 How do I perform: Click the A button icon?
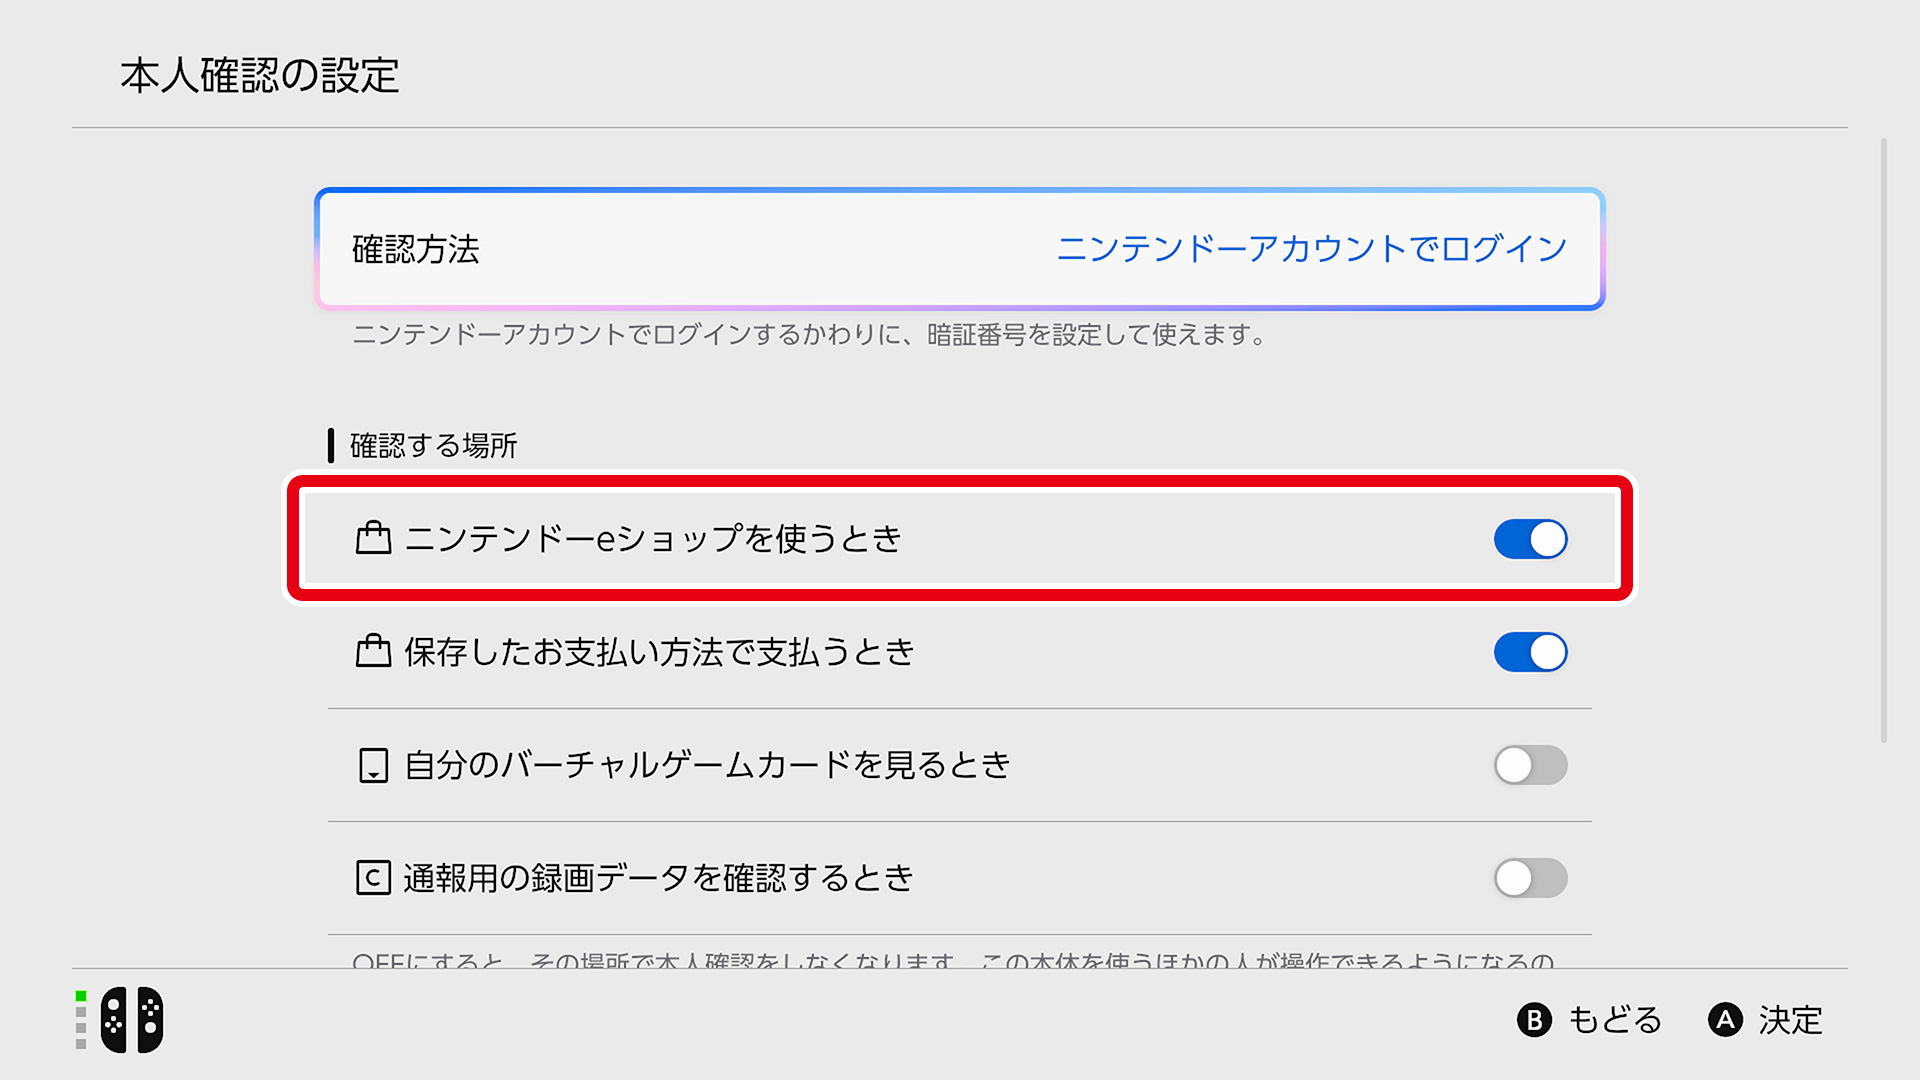(x=1725, y=1020)
